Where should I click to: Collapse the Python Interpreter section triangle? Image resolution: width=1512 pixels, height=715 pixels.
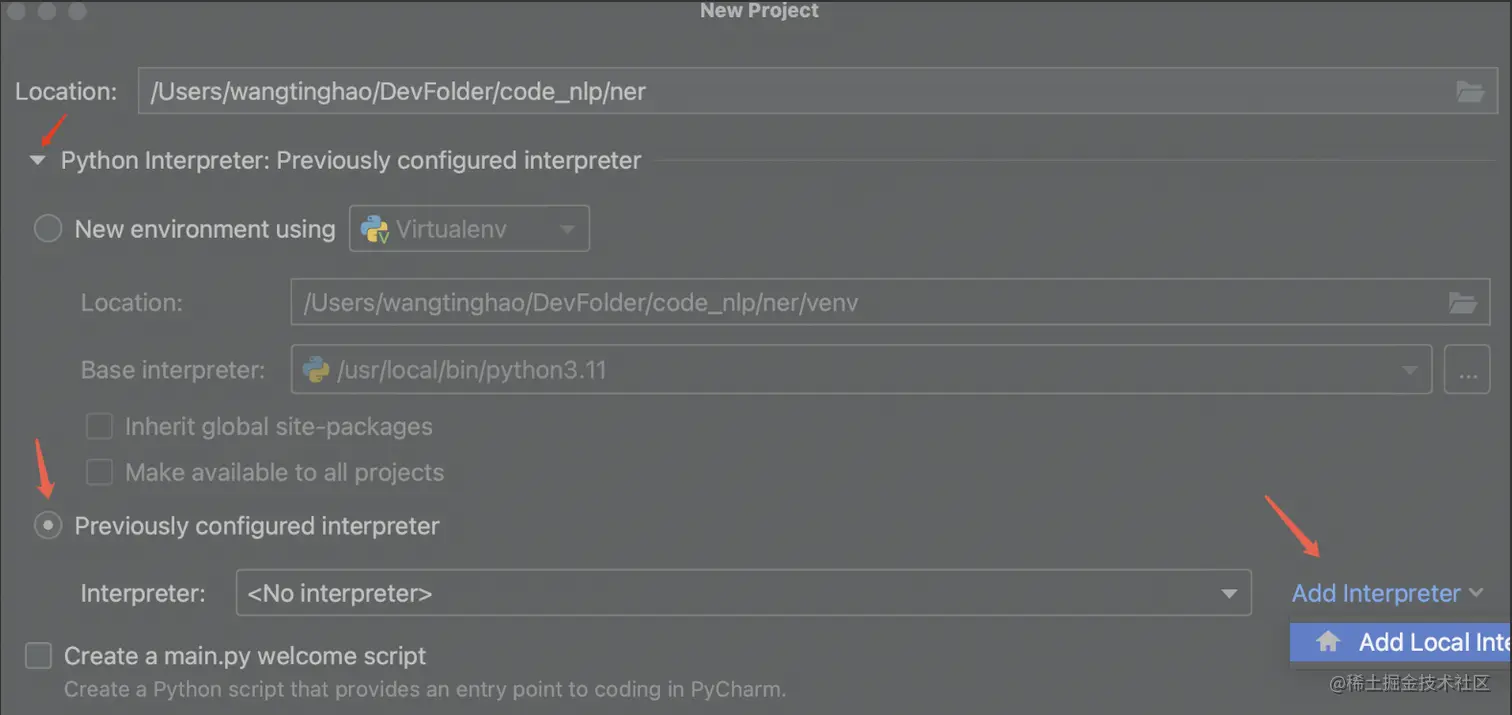[38, 160]
